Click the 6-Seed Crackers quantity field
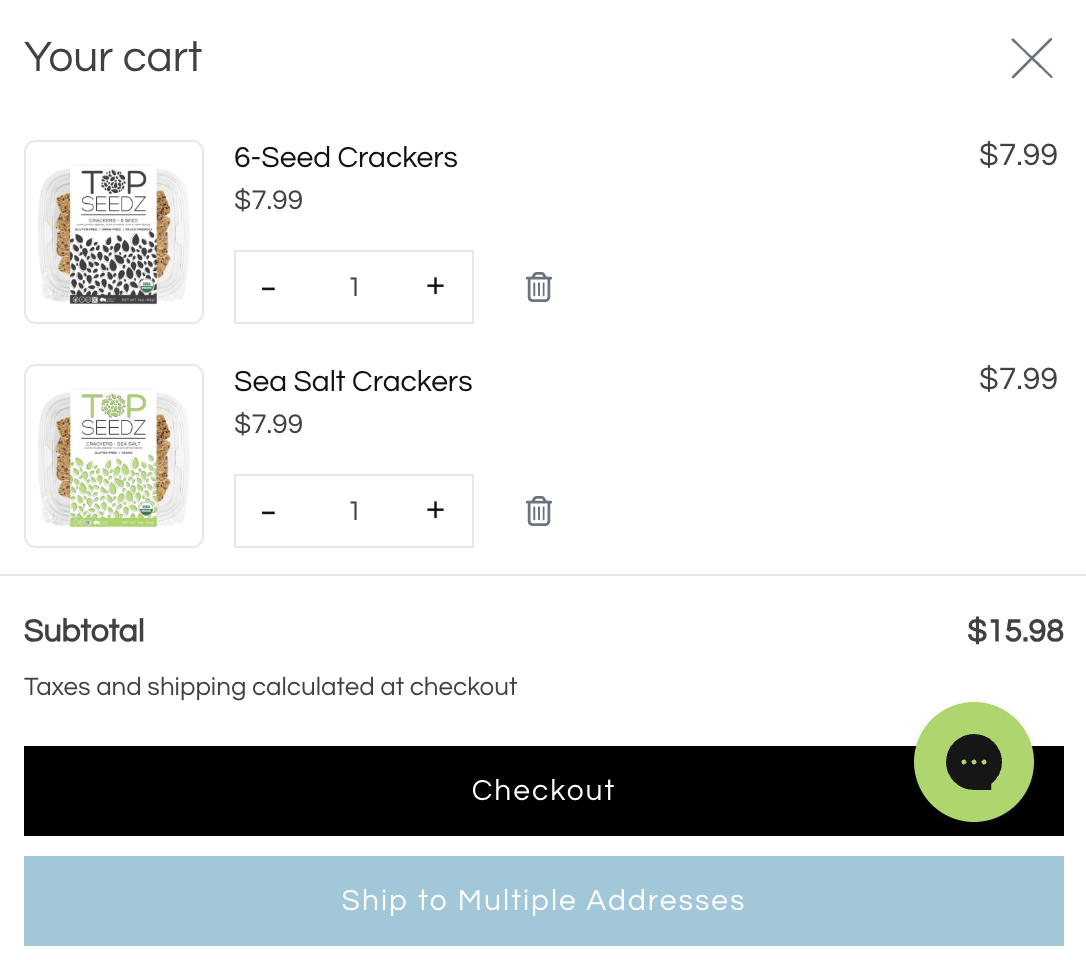Image resolution: width=1086 pixels, height=960 pixels. (x=354, y=288)
